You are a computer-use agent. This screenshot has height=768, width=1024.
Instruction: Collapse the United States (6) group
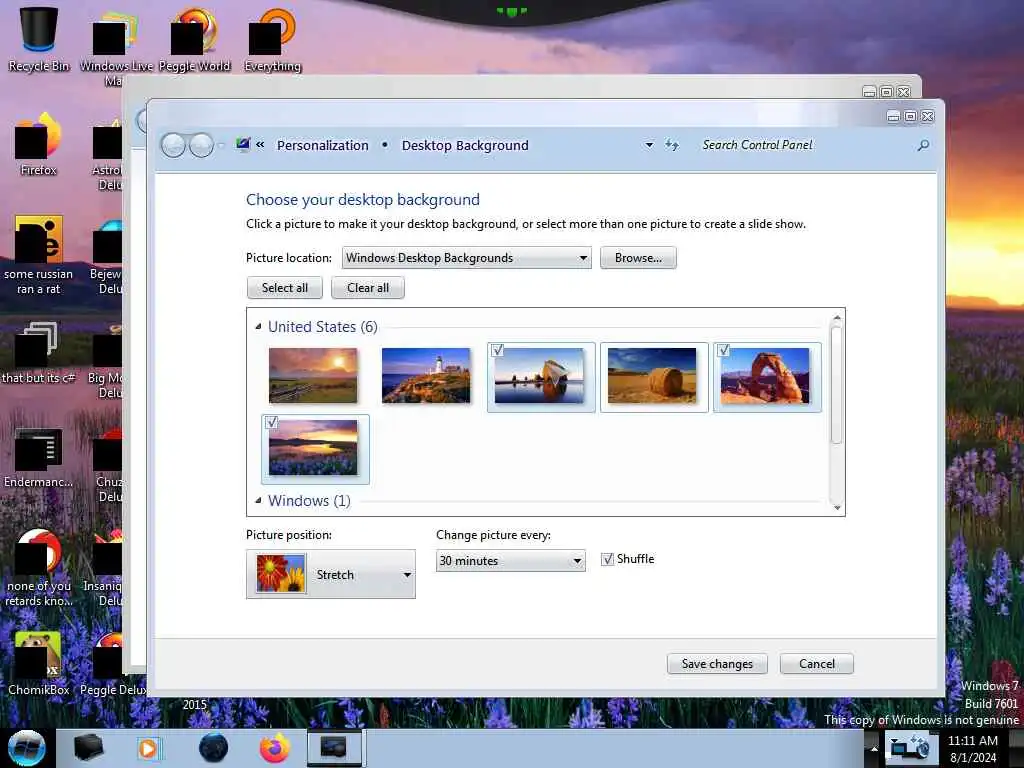coord(258,326)
